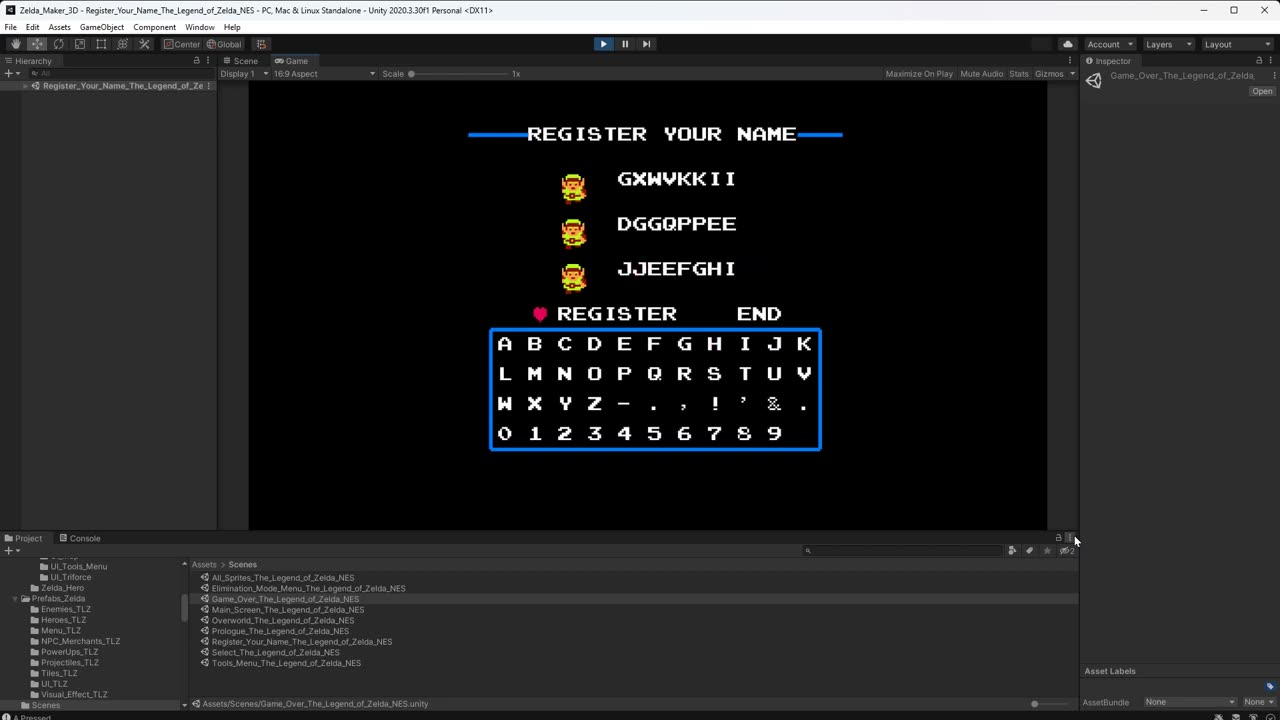Click the Unity scene icon in Inspector header

(x=1094, y=81)
